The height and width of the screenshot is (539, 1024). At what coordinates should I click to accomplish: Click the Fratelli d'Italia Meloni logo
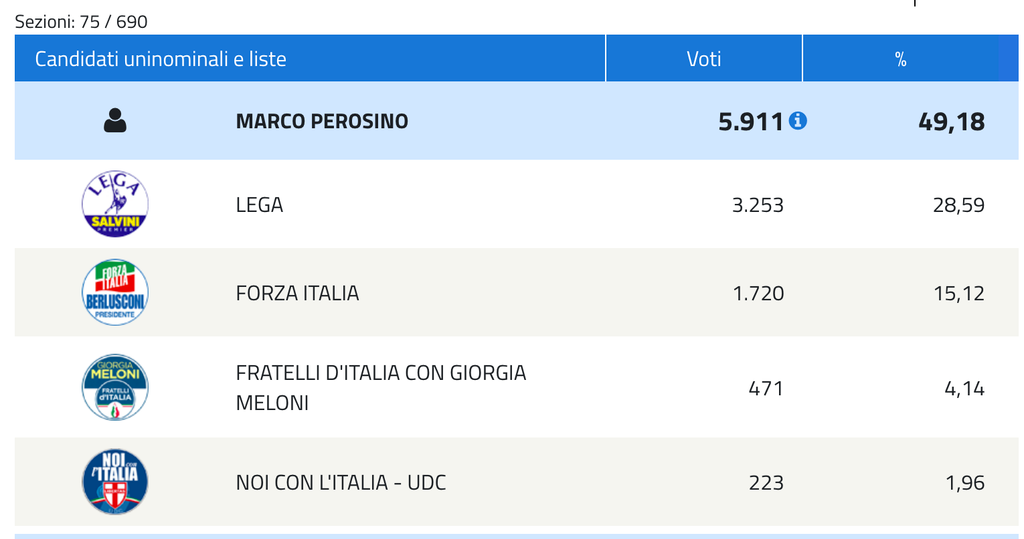[x=115, y=387]
